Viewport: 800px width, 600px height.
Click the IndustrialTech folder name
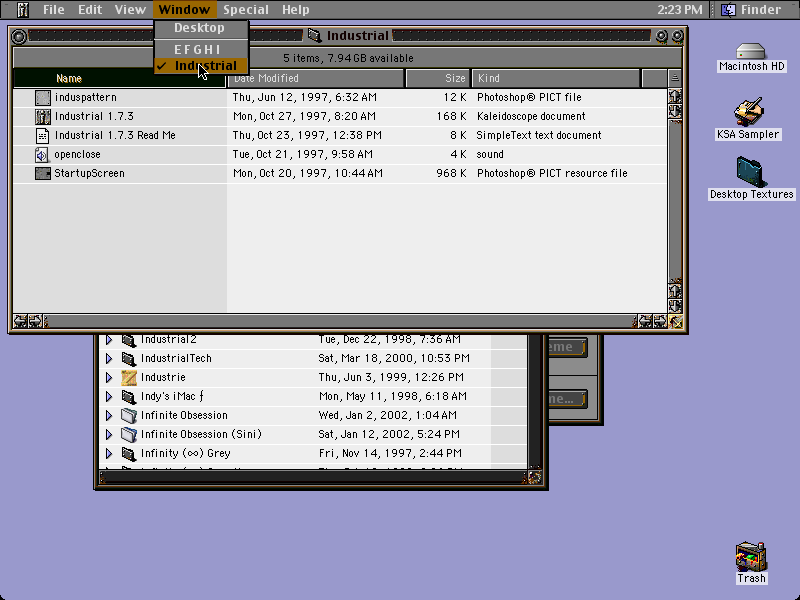(x=176, y=358)
